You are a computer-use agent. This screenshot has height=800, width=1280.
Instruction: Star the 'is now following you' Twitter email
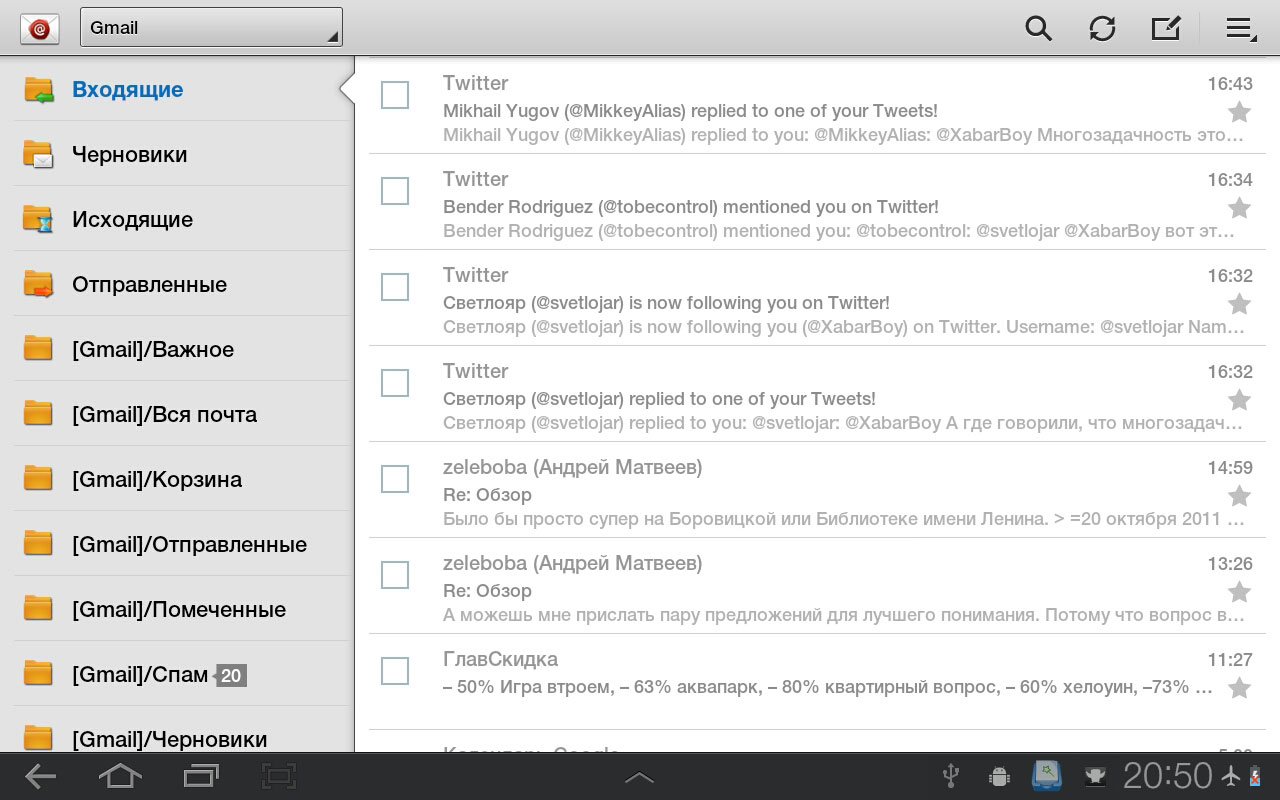[x=1239, y=303]
